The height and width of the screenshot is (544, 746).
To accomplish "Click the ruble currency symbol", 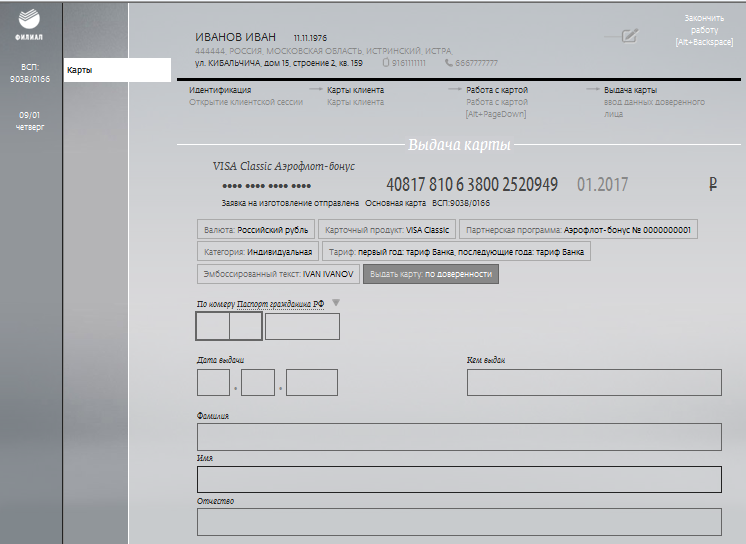I will 712,184.
